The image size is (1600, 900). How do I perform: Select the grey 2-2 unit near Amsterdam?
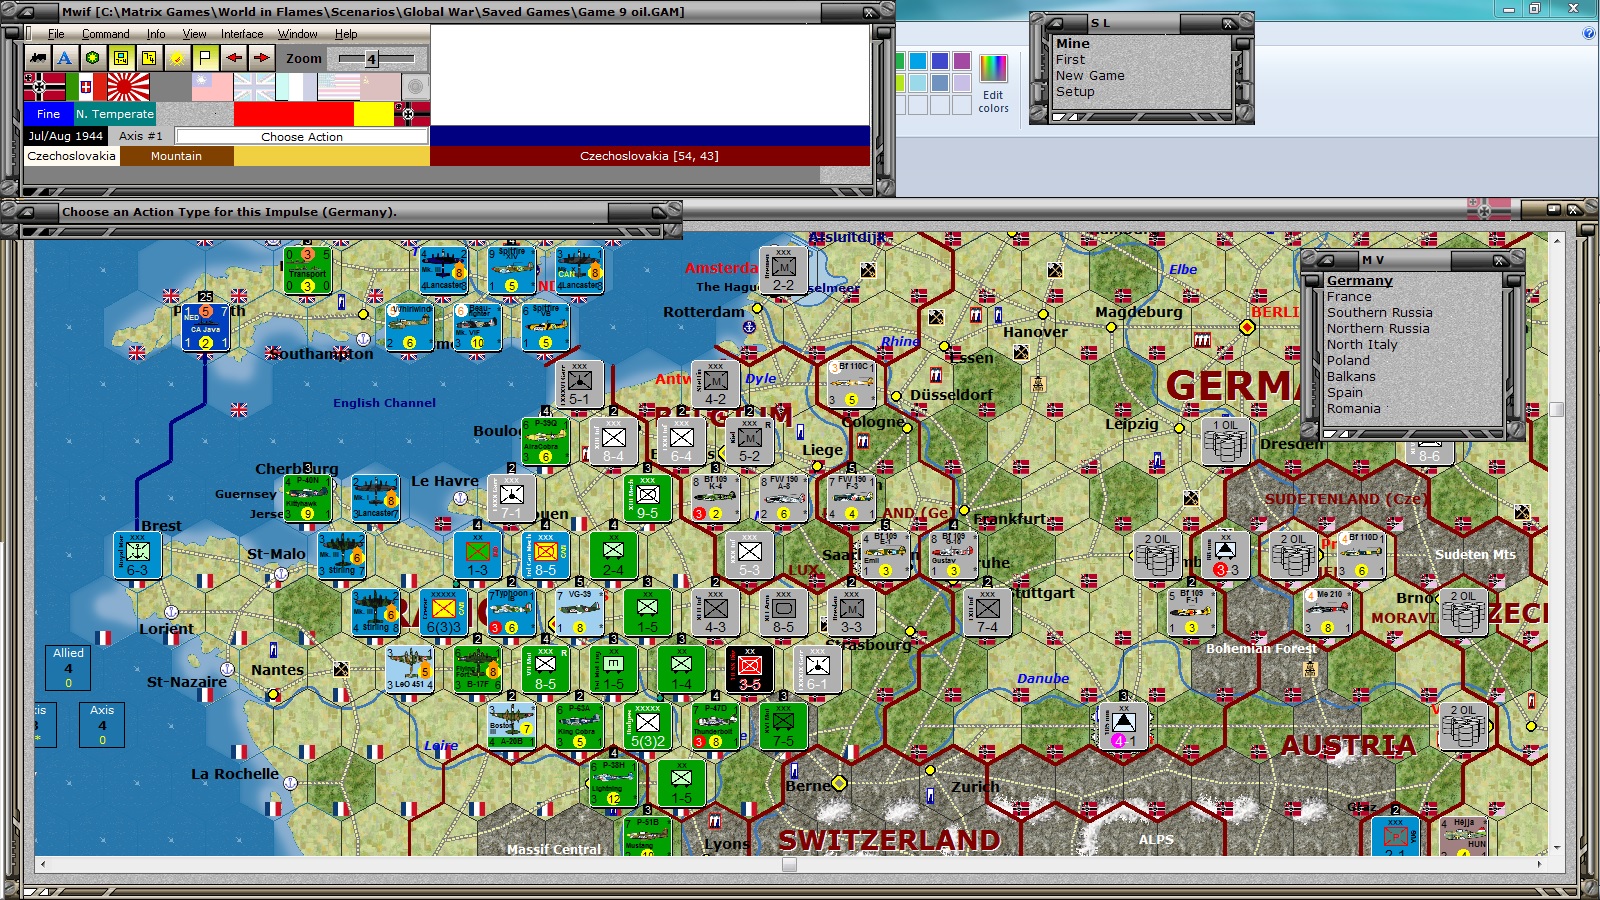[783, 270]
